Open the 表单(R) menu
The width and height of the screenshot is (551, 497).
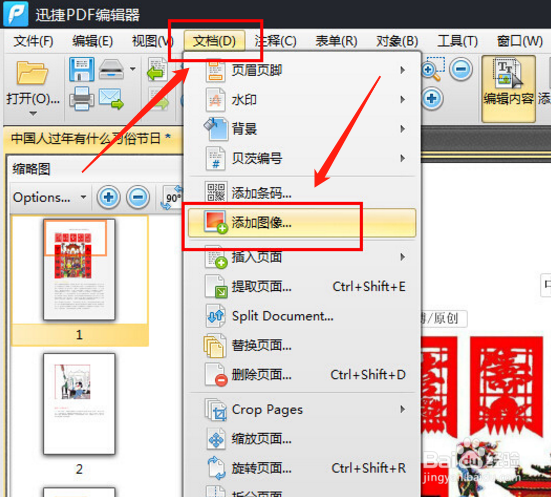336,41
